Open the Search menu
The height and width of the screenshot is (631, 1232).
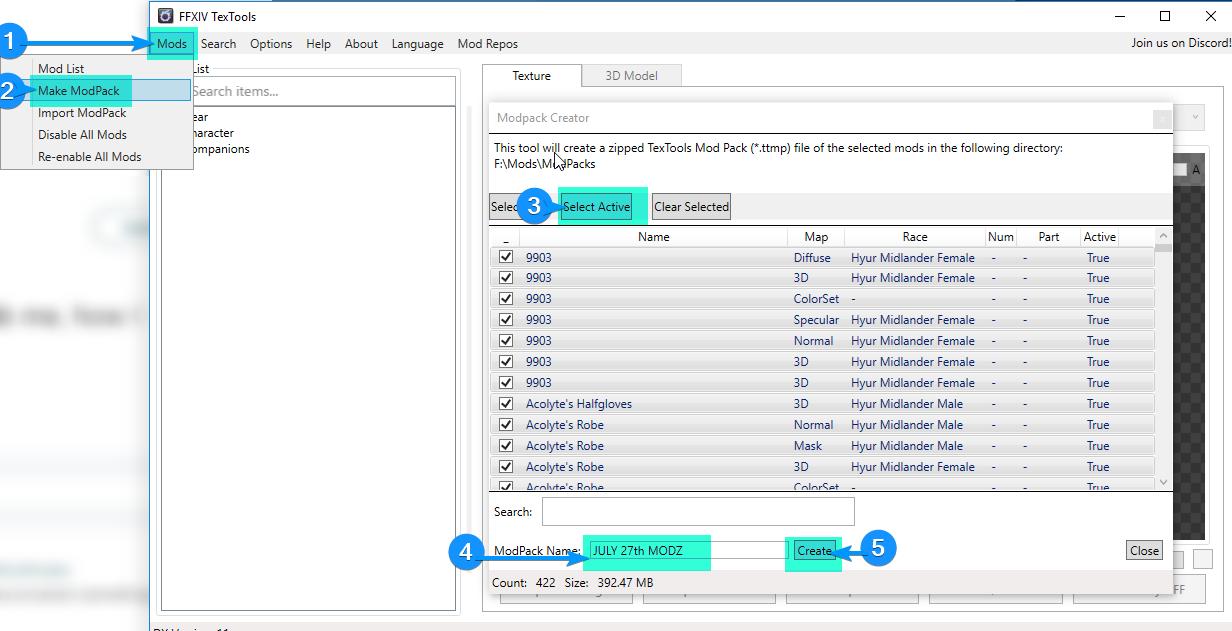coord(218,44)
